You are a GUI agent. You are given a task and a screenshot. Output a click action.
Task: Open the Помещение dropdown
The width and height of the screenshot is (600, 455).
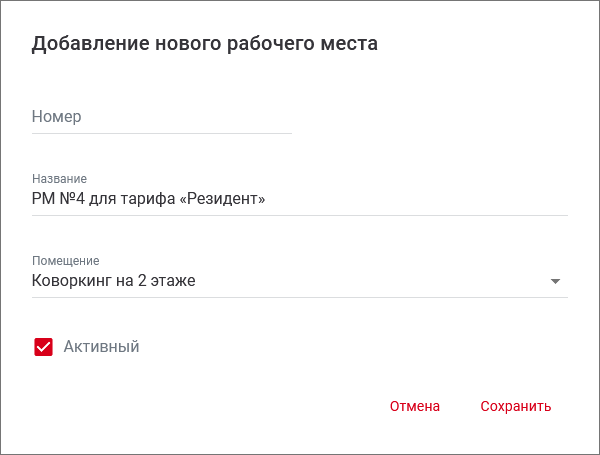(x=290, y=281)
